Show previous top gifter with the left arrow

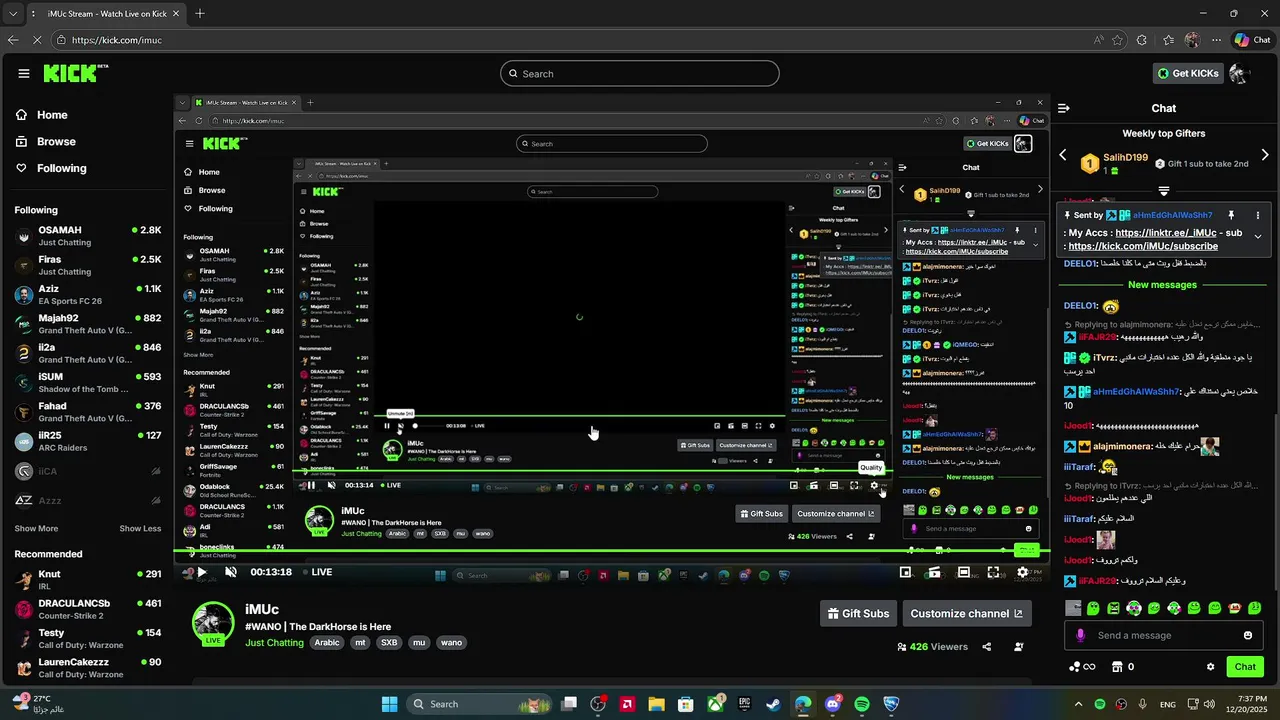[1063, 155]
